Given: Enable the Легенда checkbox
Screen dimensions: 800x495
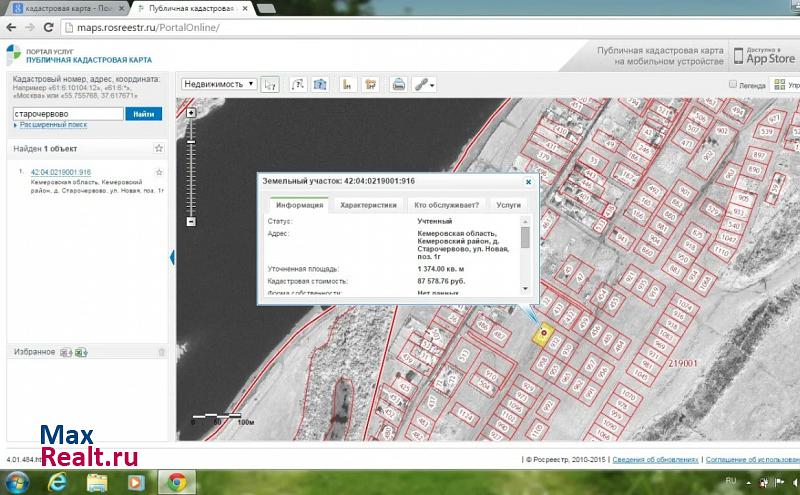Looking at the screenshot, I should coord(733,85).
